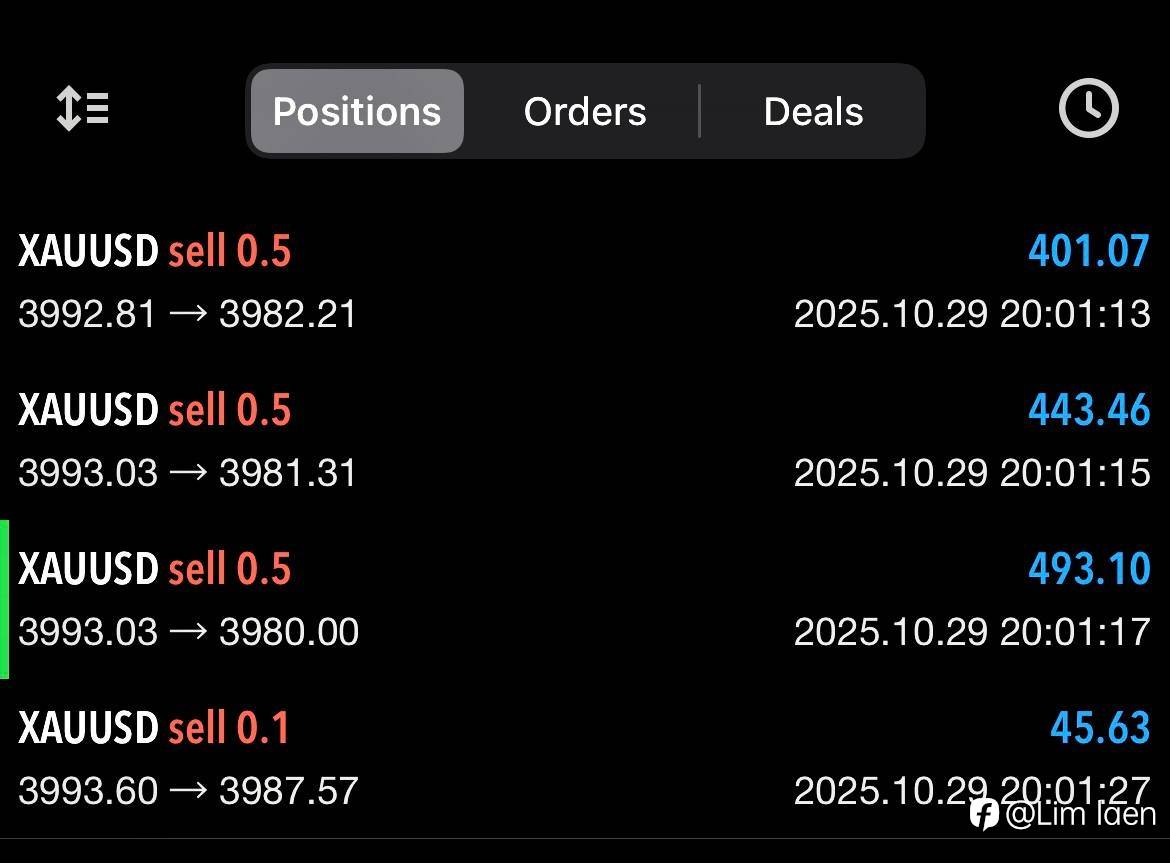This screenshot has width=1170, height=863.
Task: Click the Facebook logo in watermark
Action: click(x=984, y=814)
